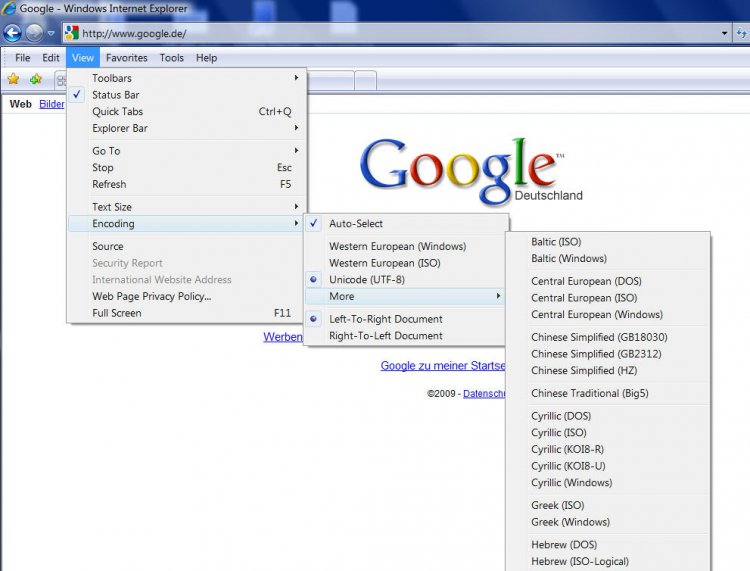Select Left-To-Right Document option

pos(406,319)
